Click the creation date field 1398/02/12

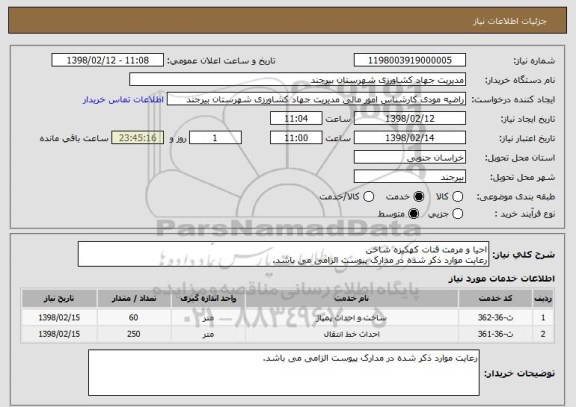pyautogui.click(x=410, y=119)
